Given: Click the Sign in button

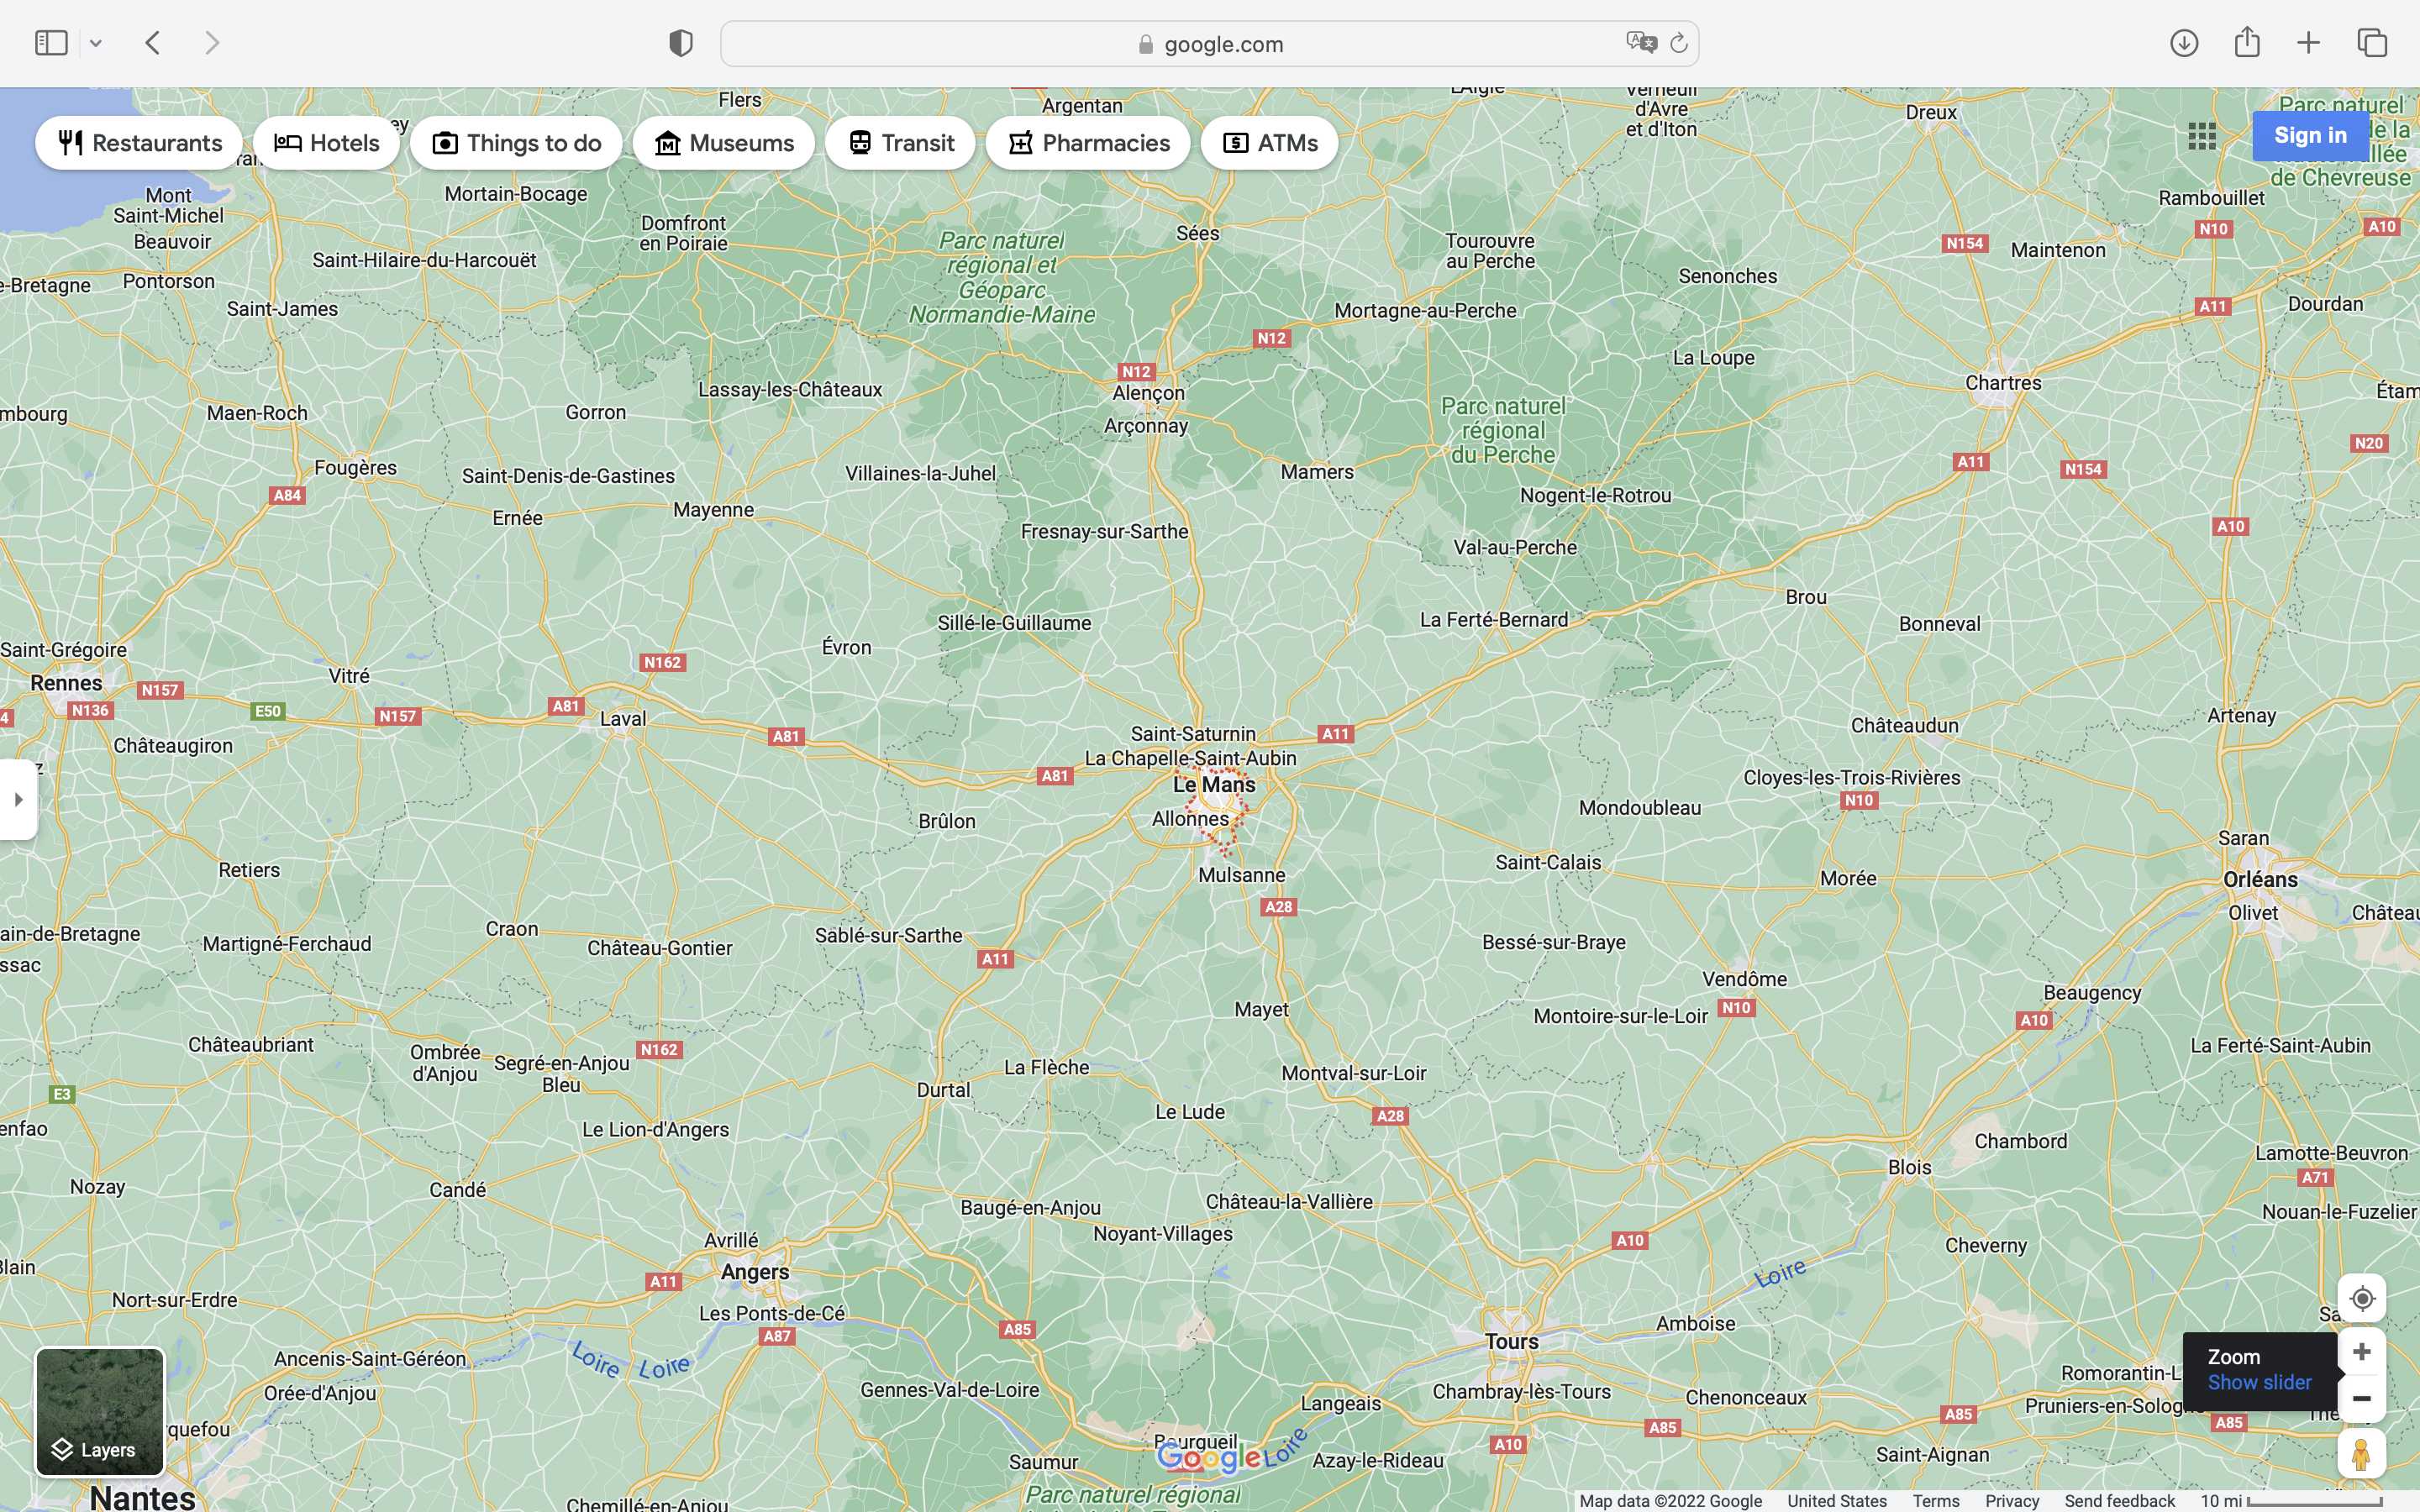Looking at the screenshot, I should click(2310, 135).
